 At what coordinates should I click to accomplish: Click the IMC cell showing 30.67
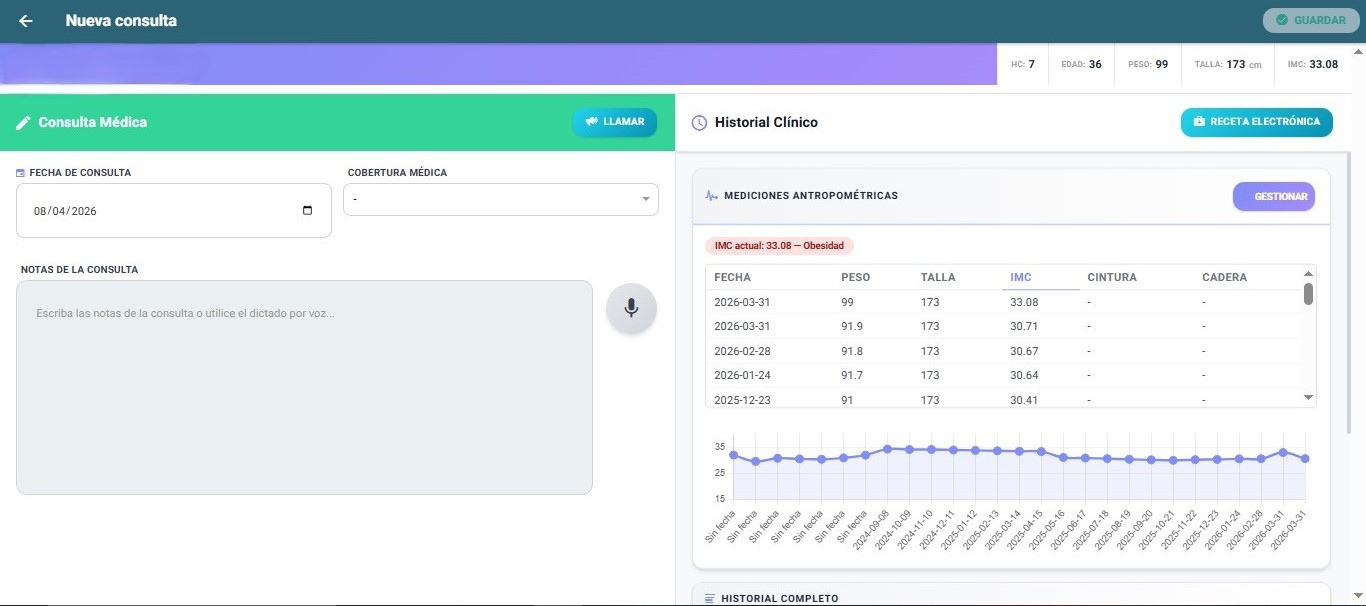tap(1024, 351)
